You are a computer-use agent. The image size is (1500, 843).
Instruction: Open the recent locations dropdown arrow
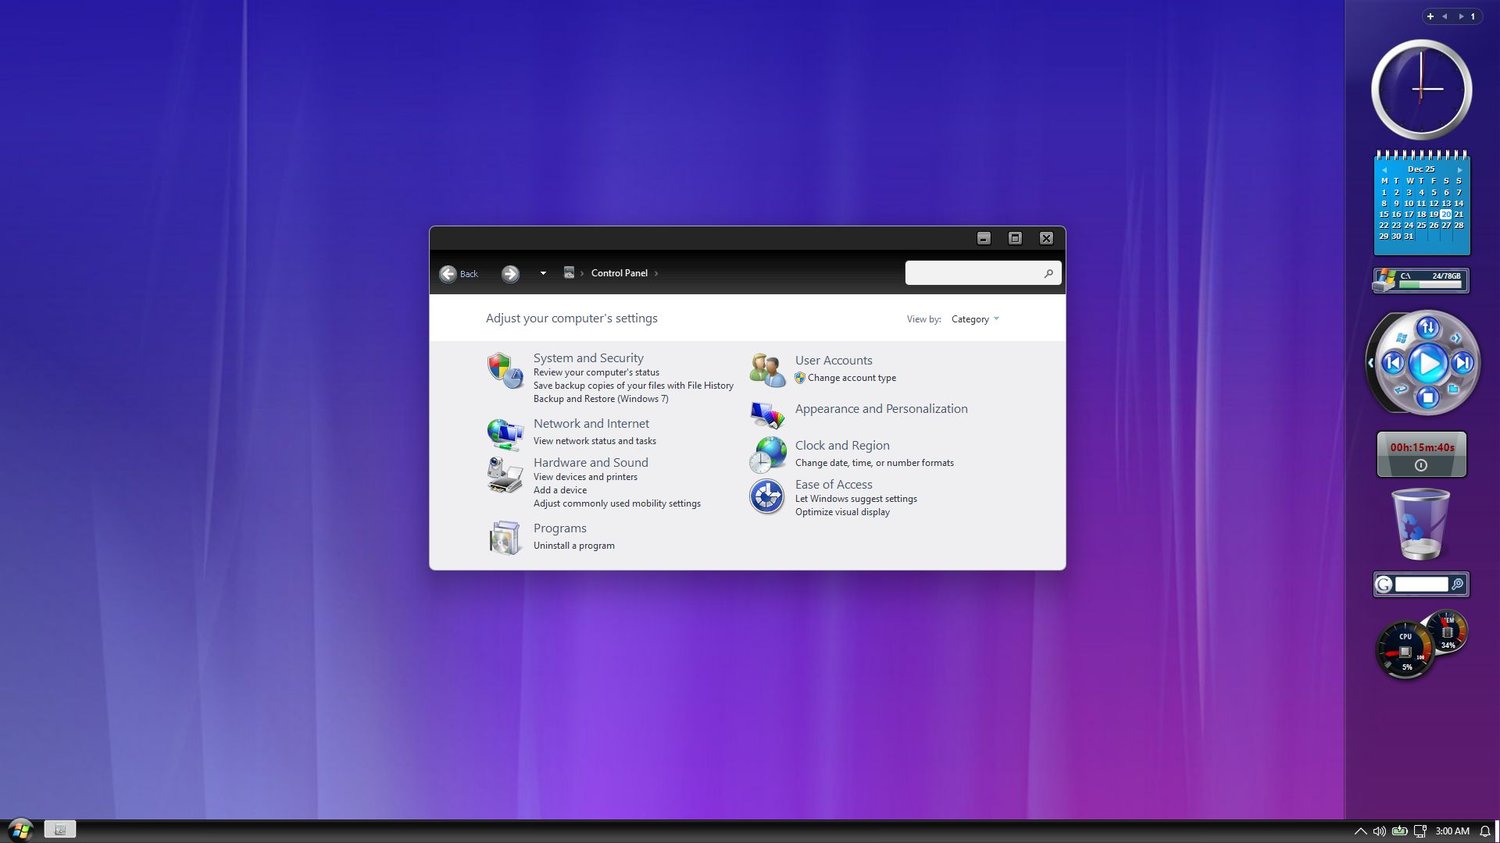pos(543,273)
